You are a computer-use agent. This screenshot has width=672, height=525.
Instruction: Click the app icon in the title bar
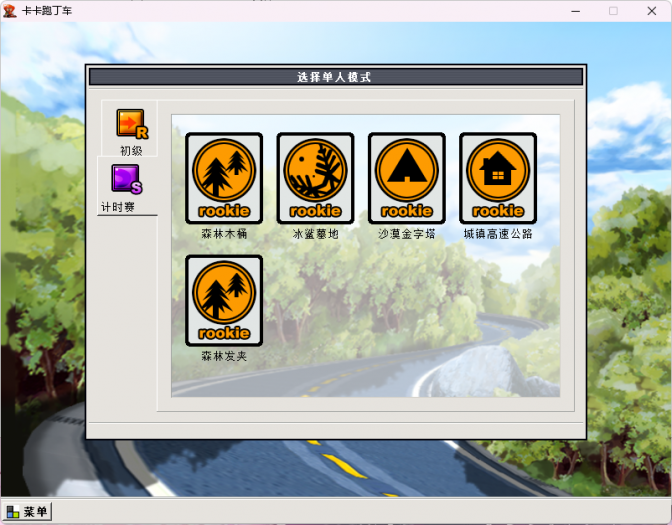10,10
